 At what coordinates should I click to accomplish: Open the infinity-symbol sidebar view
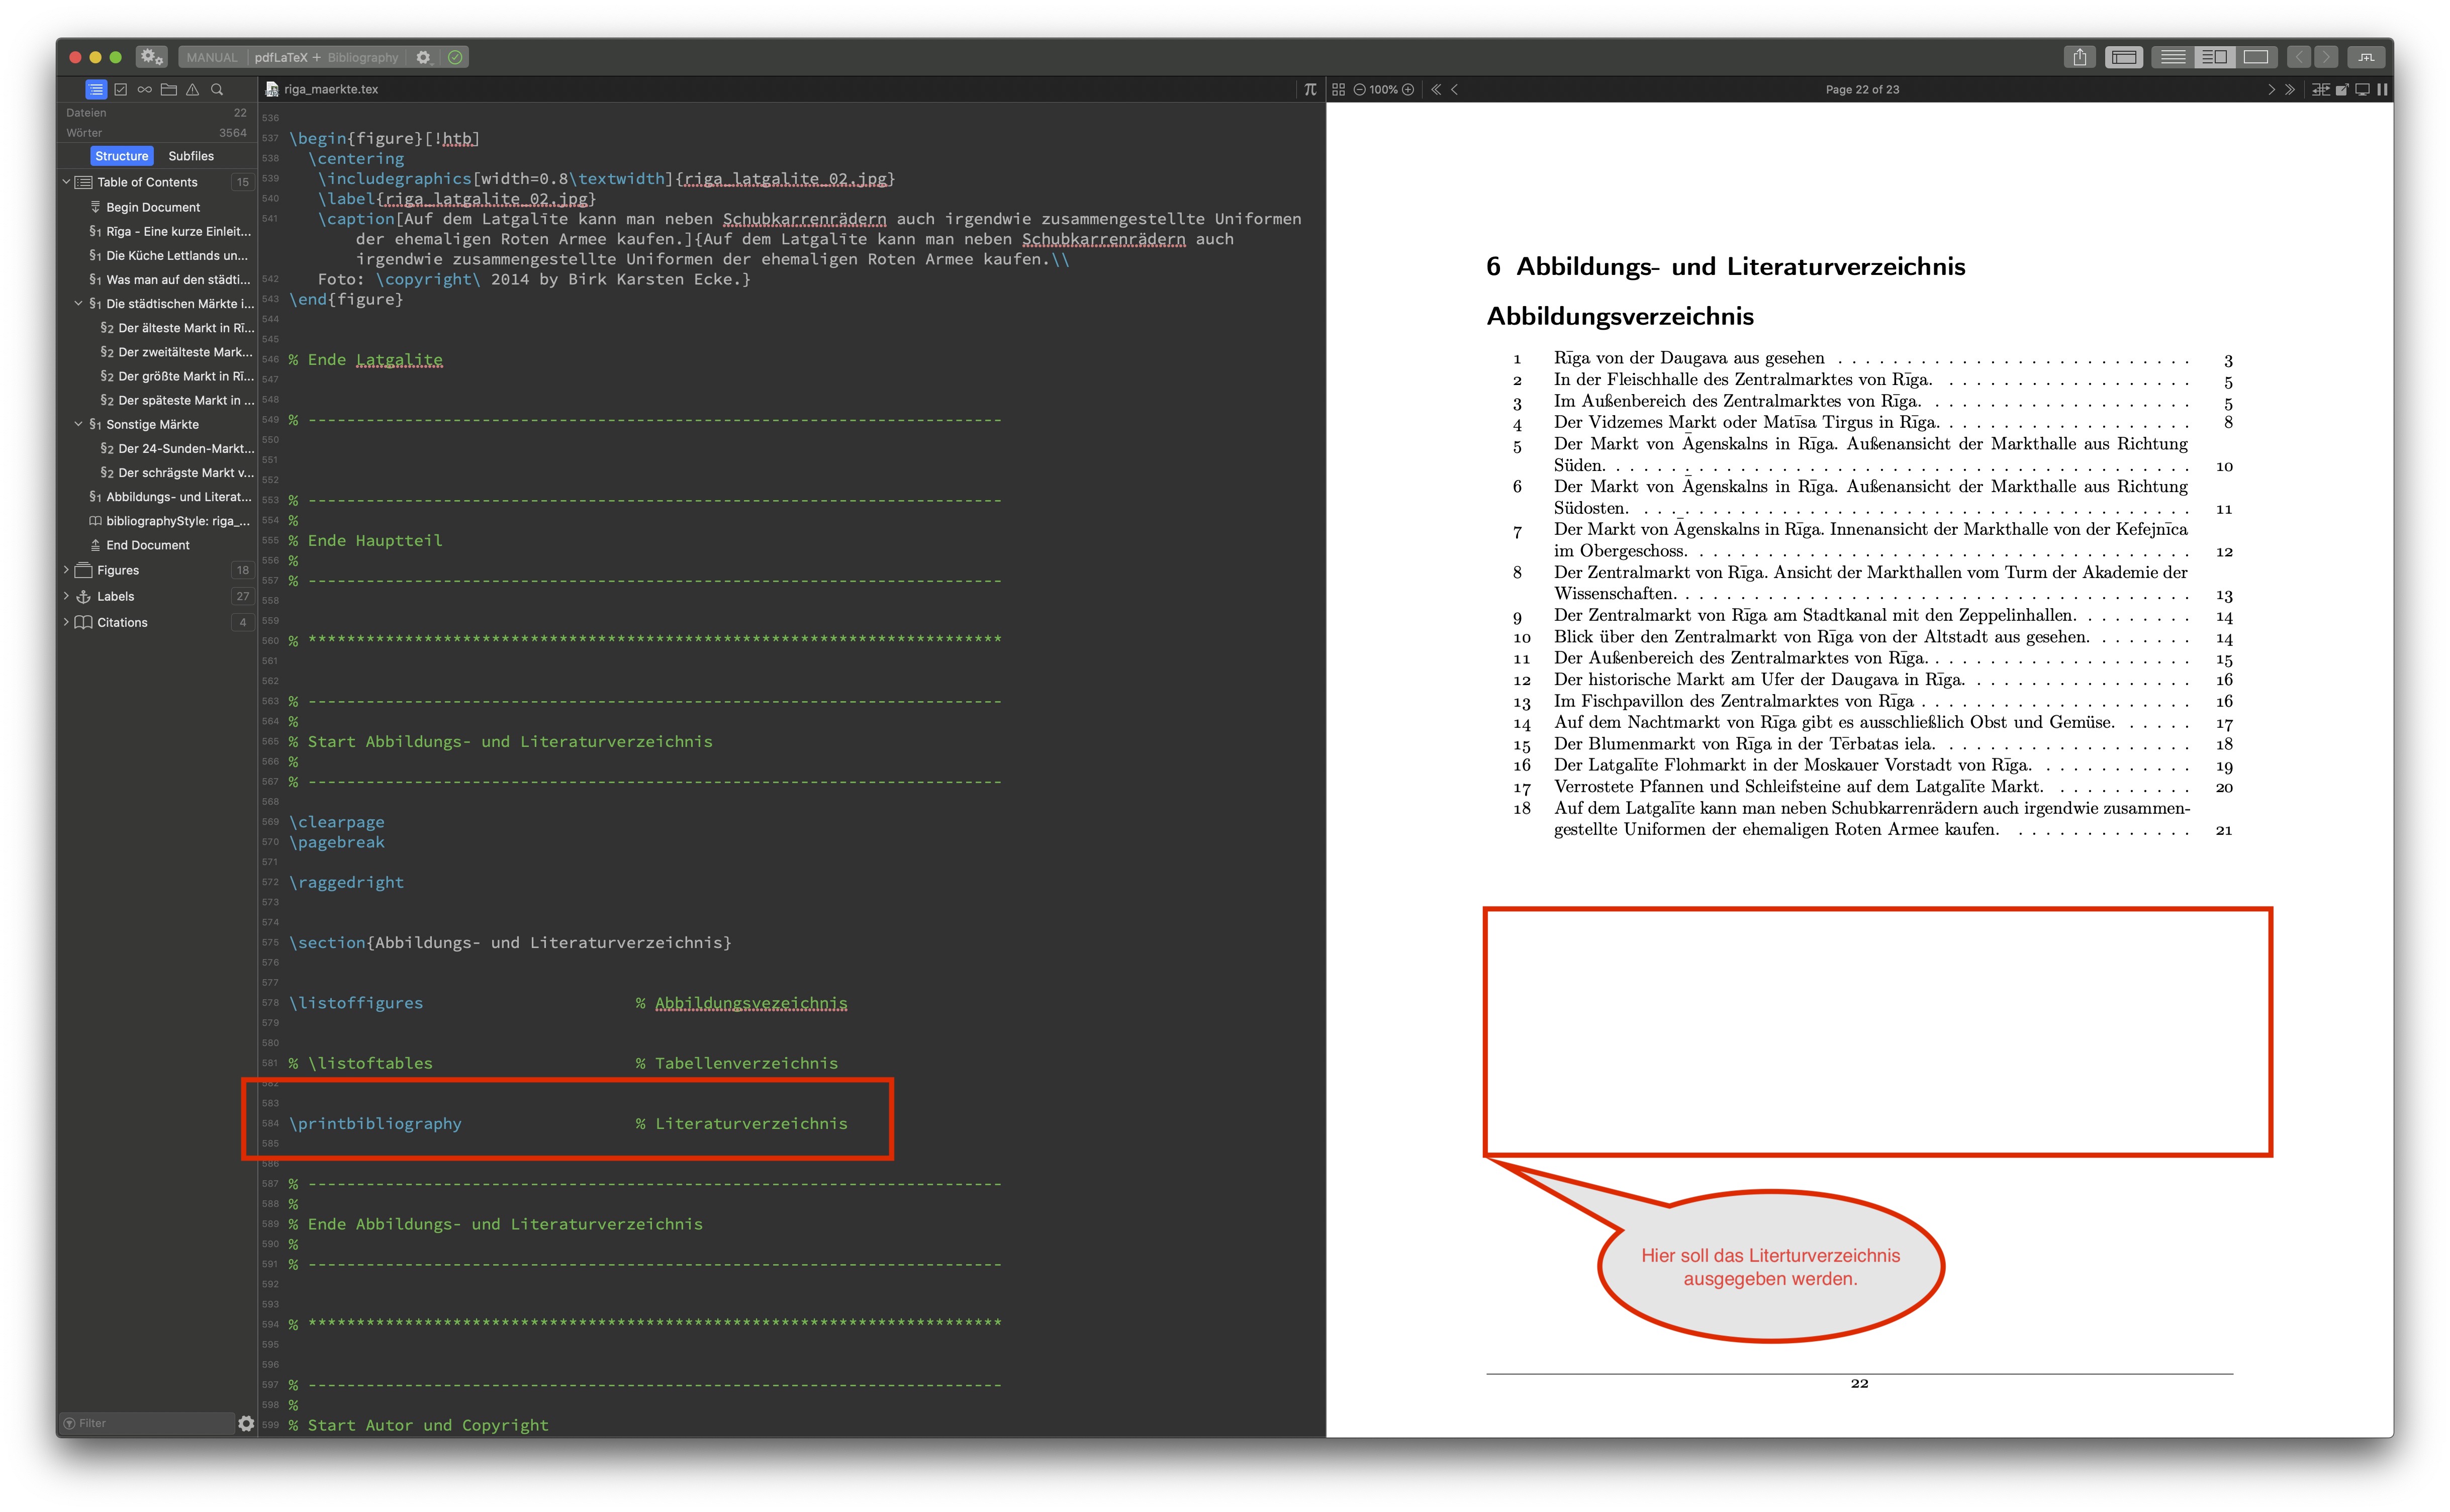(145, 89)
